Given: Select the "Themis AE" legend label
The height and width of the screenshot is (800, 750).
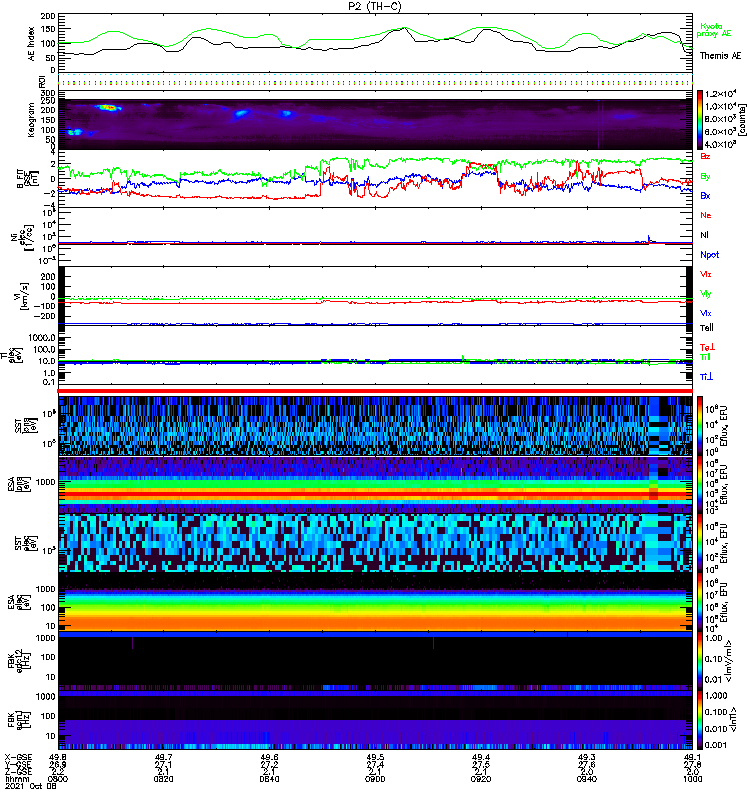Looking at the screenshot, I should point(720,56).
